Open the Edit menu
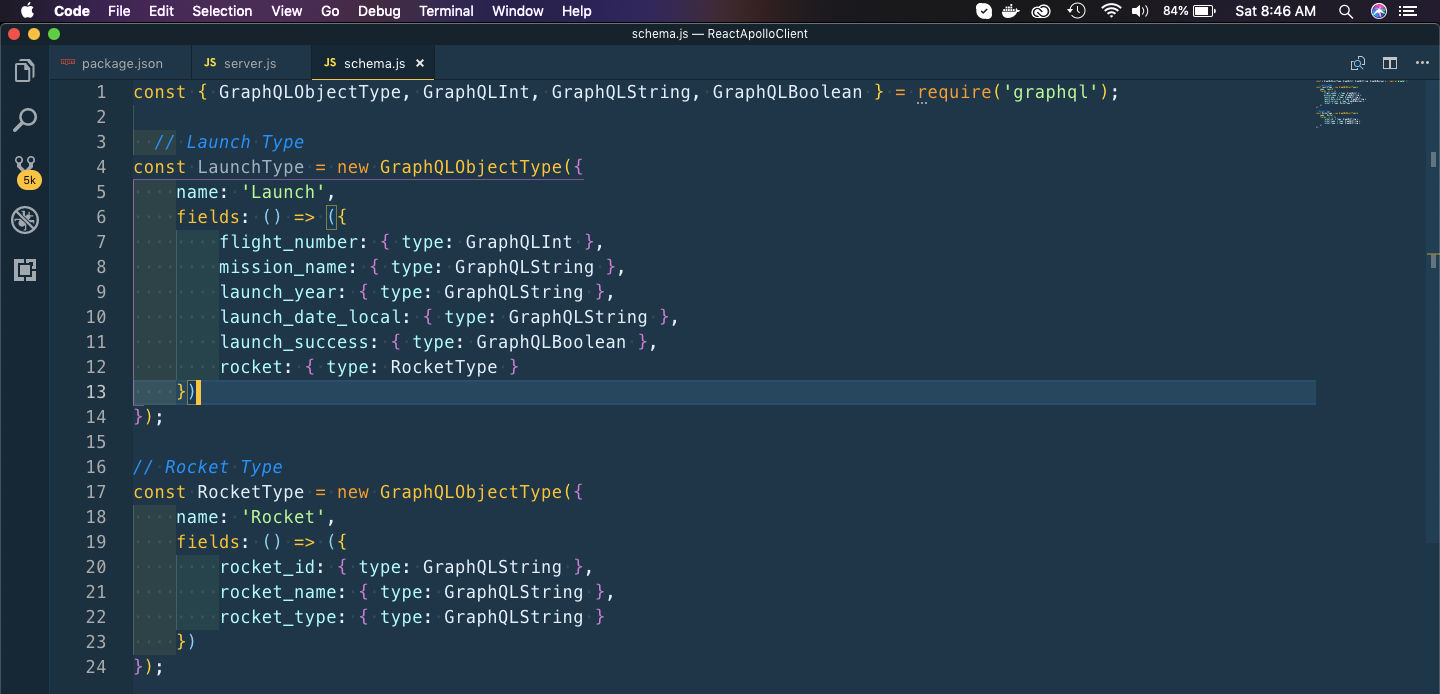This screenshot has width=1440, height=694. [x=161, y=11]
